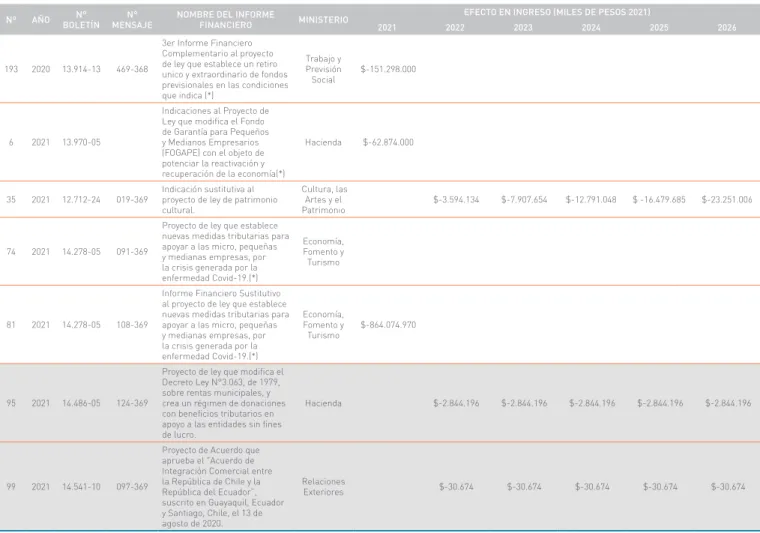Click the 'AÑO' column header
This screenshot has height=533, width=760.
(x=41, y=20)
